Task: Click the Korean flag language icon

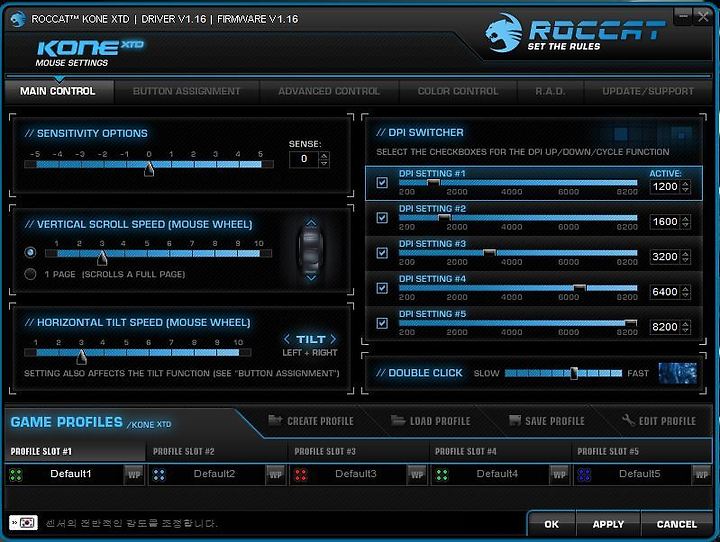Action: click(x=23, y=523)
